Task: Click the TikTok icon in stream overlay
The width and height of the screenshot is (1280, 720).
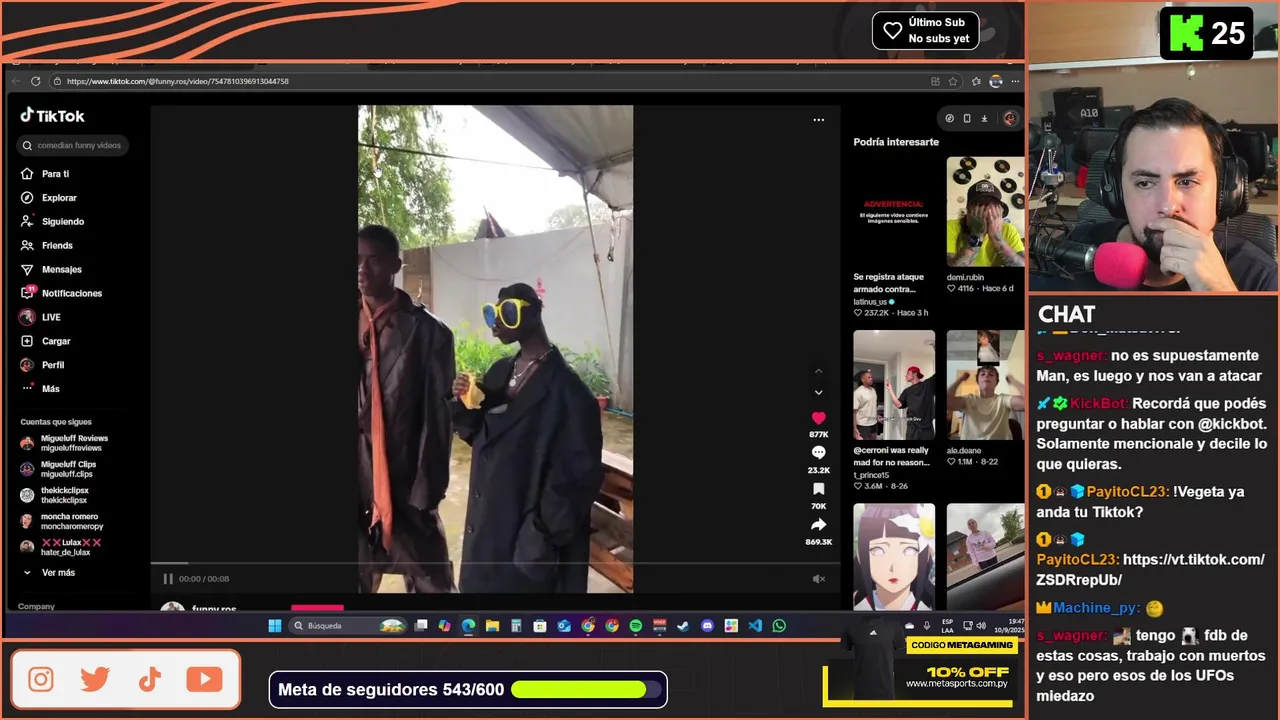Action: coord(150,680)
